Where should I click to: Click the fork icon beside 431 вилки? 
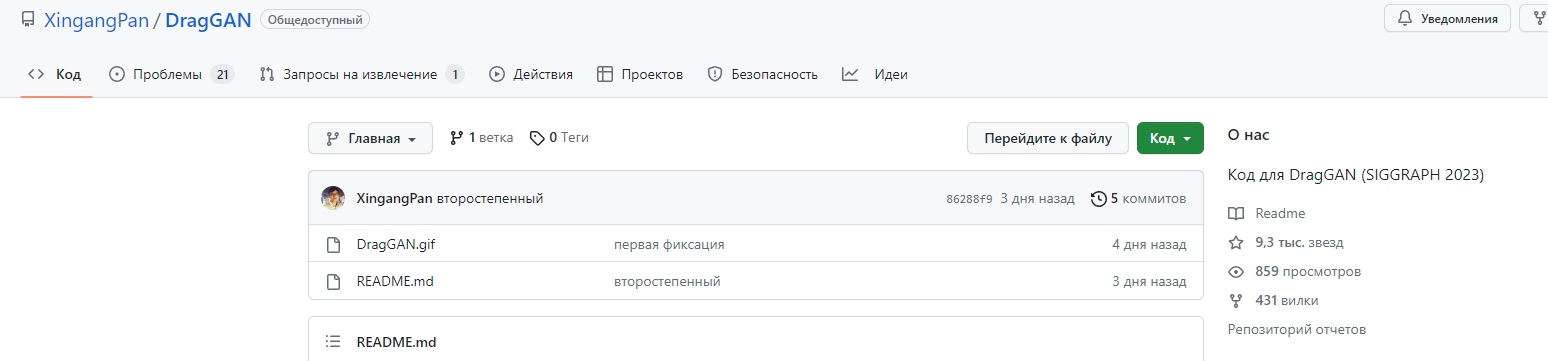[x=1236, y=300]
